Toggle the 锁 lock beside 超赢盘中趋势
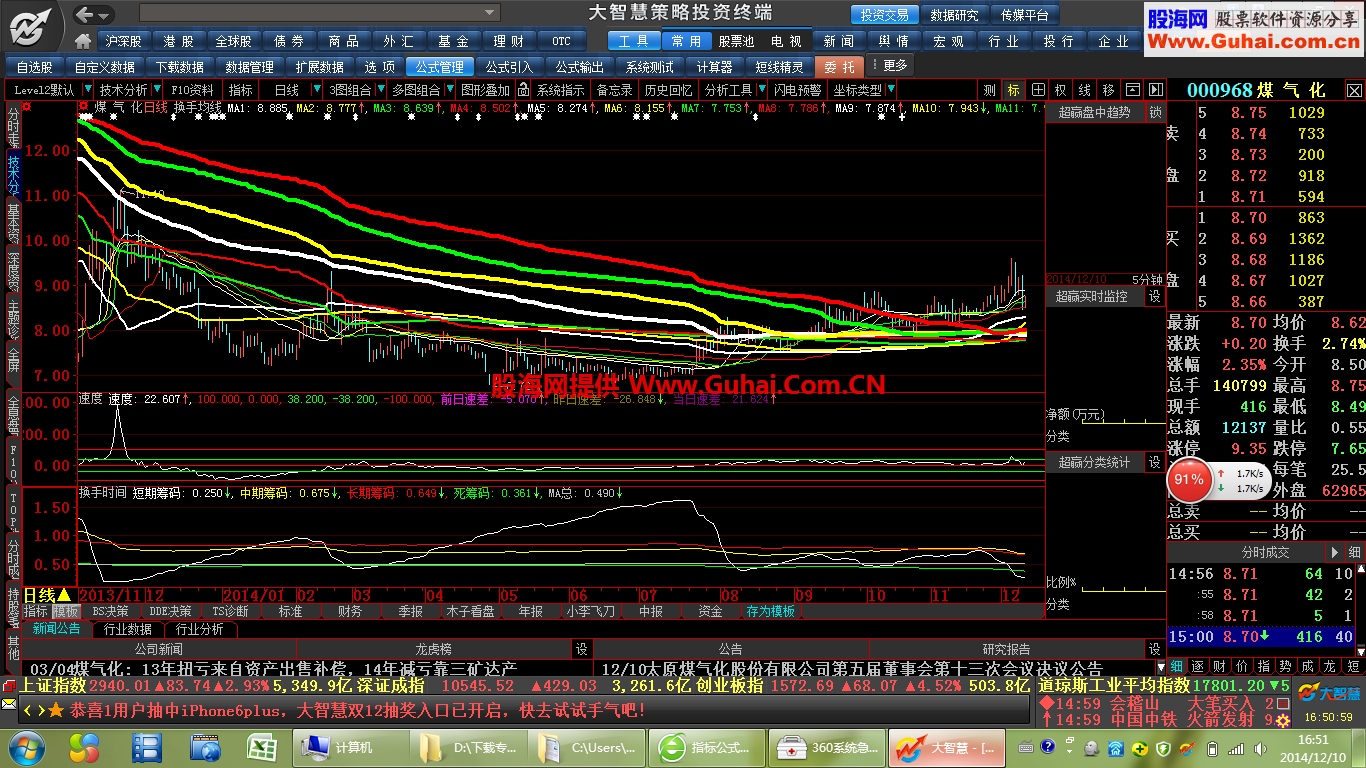The image size is (1366, 768). pos(1155,112)
